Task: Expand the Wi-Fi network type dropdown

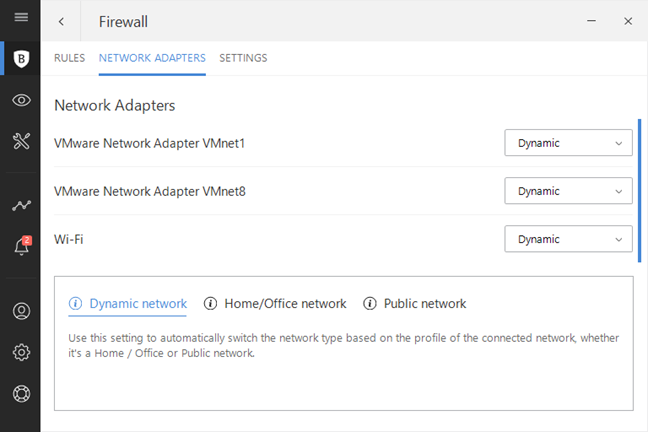Action: point(568,239)
